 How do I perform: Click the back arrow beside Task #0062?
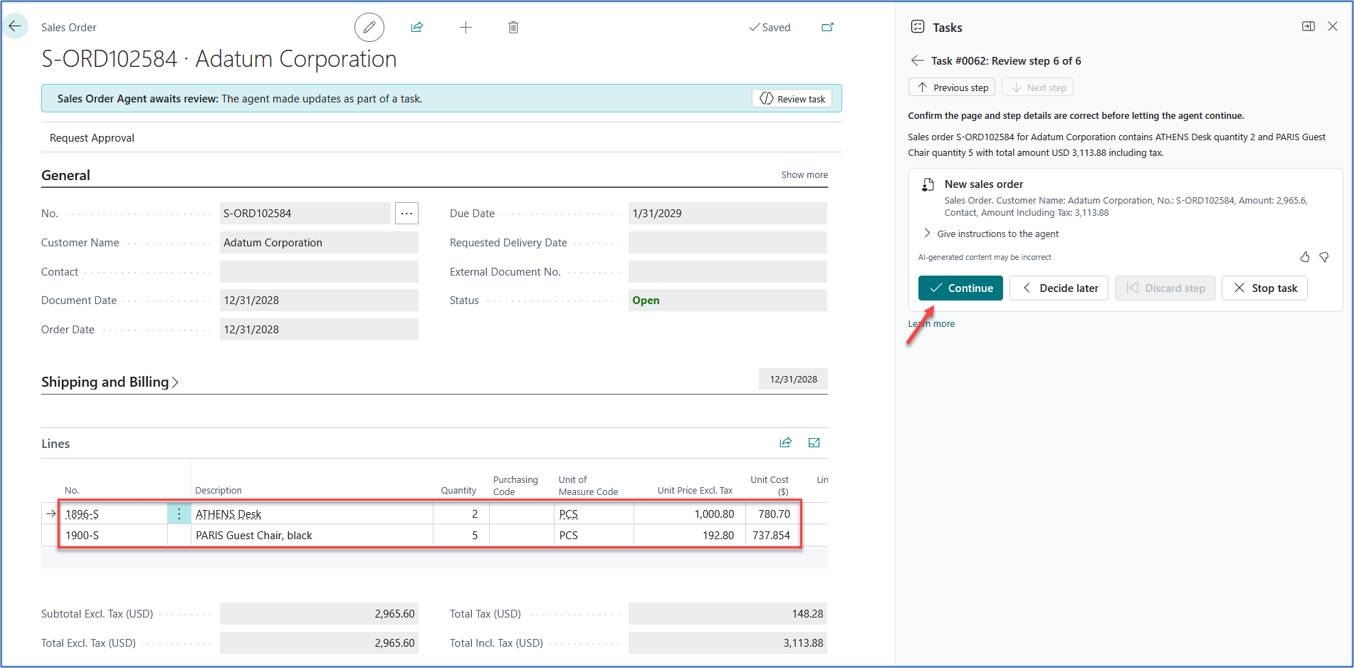click(917, 61)
